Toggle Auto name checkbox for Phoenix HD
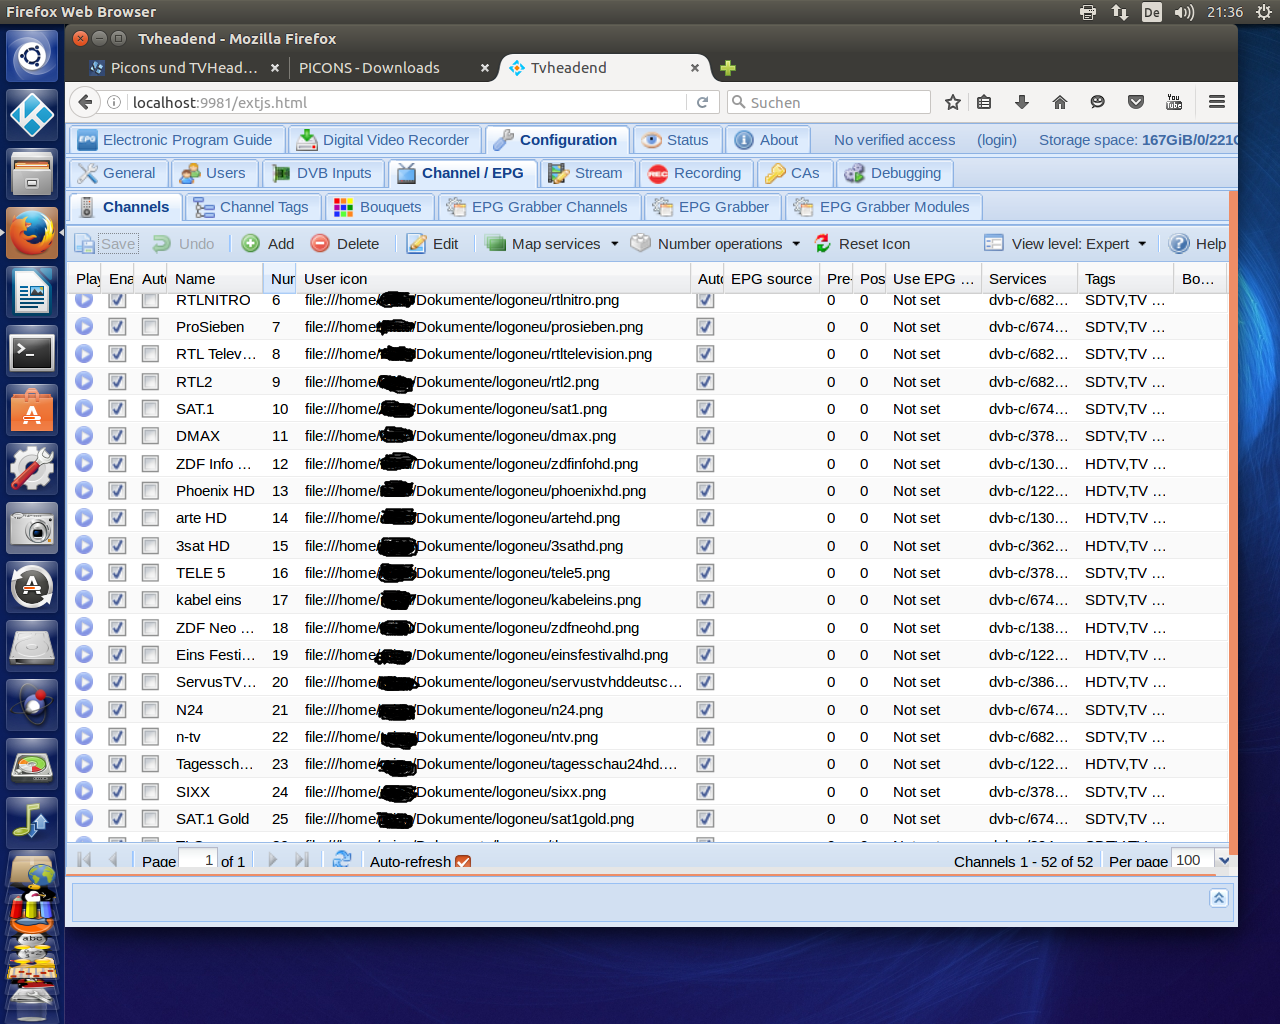The height and width of the screenshot is (1024, 1280). [150, 491]
